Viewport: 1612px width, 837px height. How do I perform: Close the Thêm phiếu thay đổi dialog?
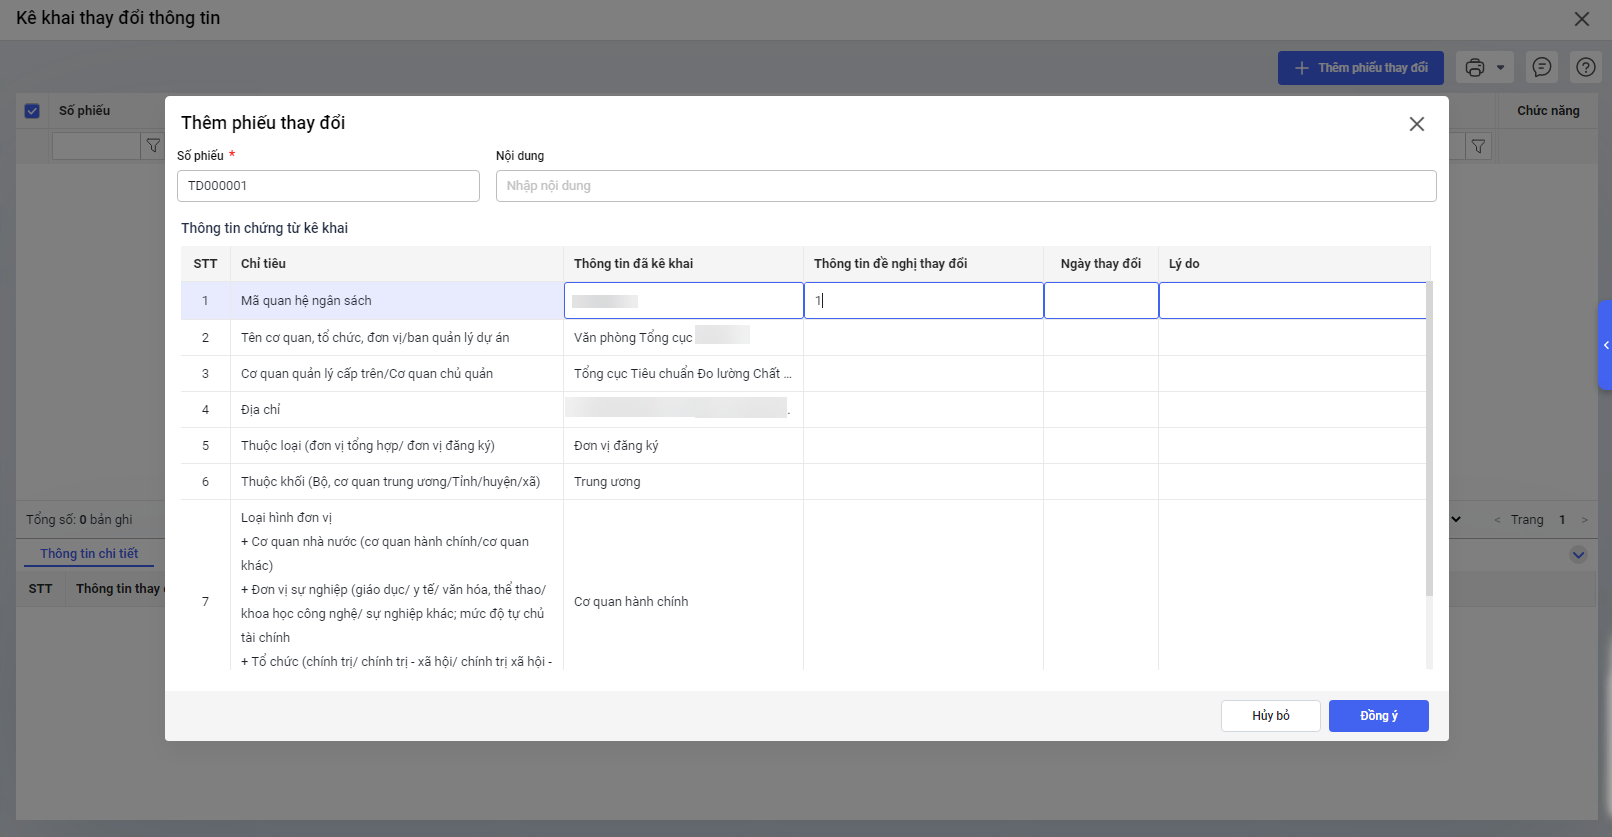pos(1416,124)
